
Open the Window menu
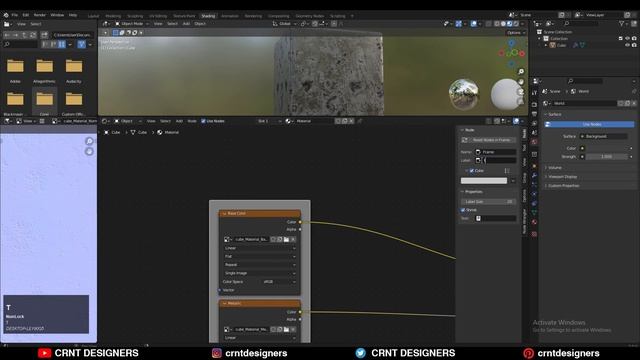tap(57, 15)
